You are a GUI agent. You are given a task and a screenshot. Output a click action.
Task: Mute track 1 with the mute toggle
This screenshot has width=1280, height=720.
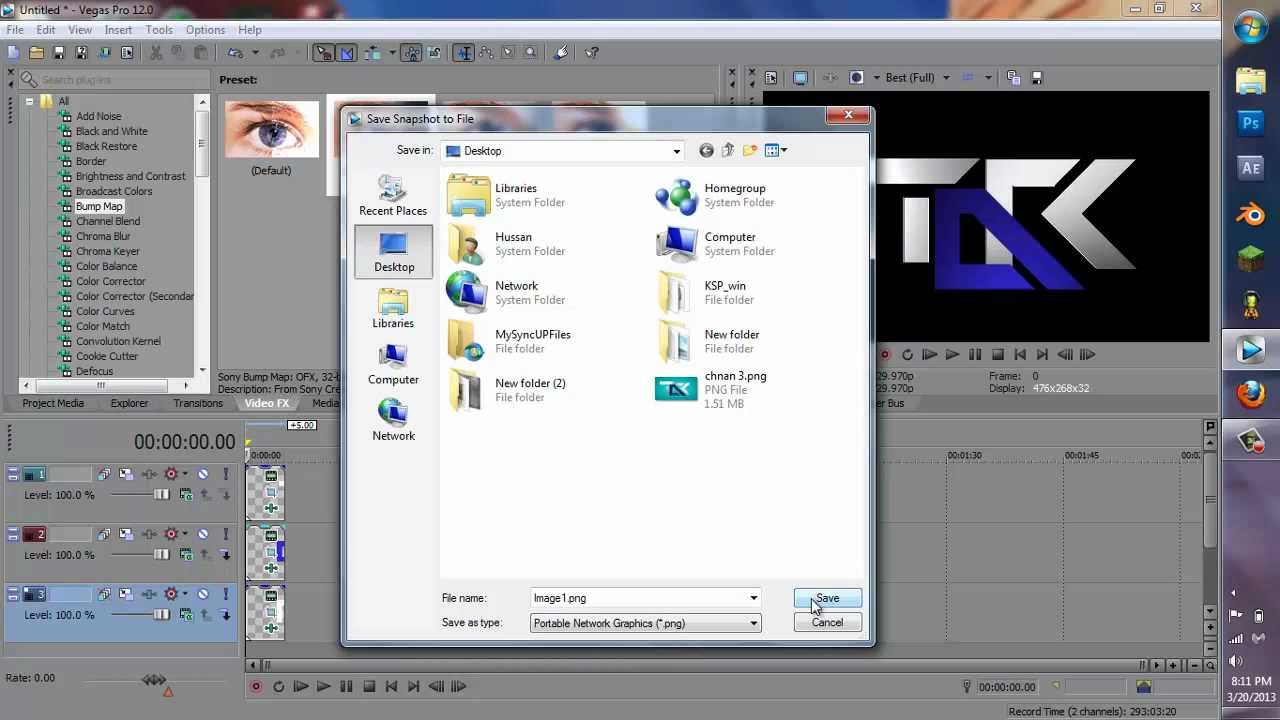coord(203,474)
